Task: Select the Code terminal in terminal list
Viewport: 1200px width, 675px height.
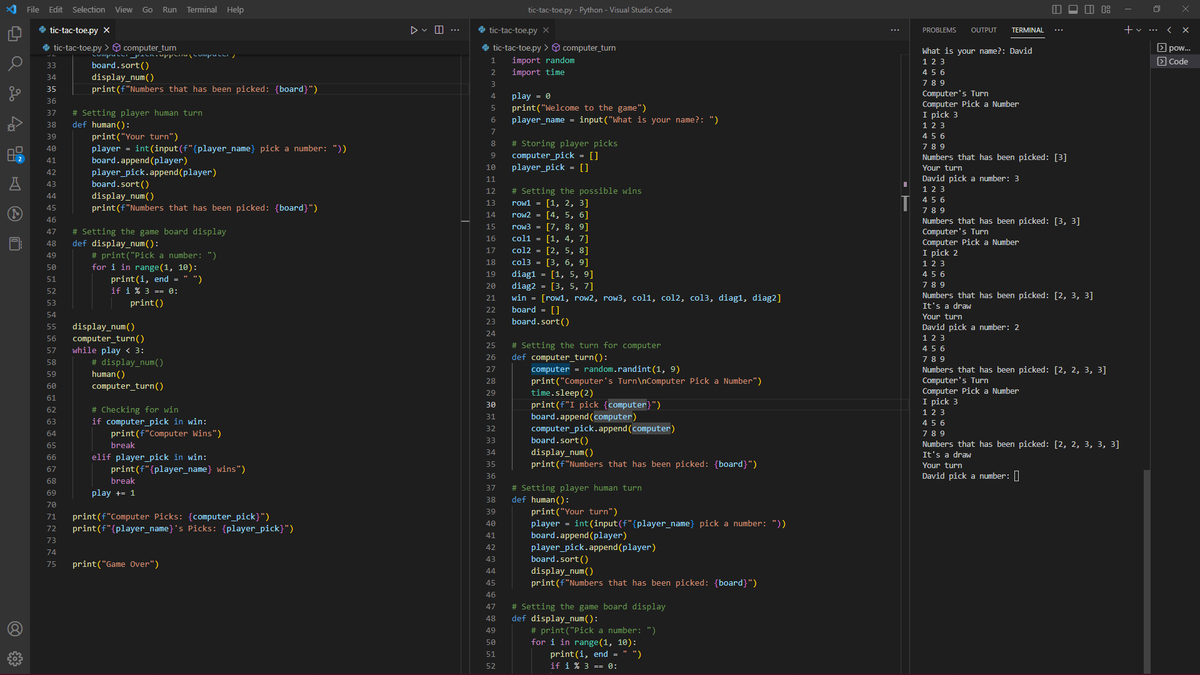Action: [x=1173, y=61]
